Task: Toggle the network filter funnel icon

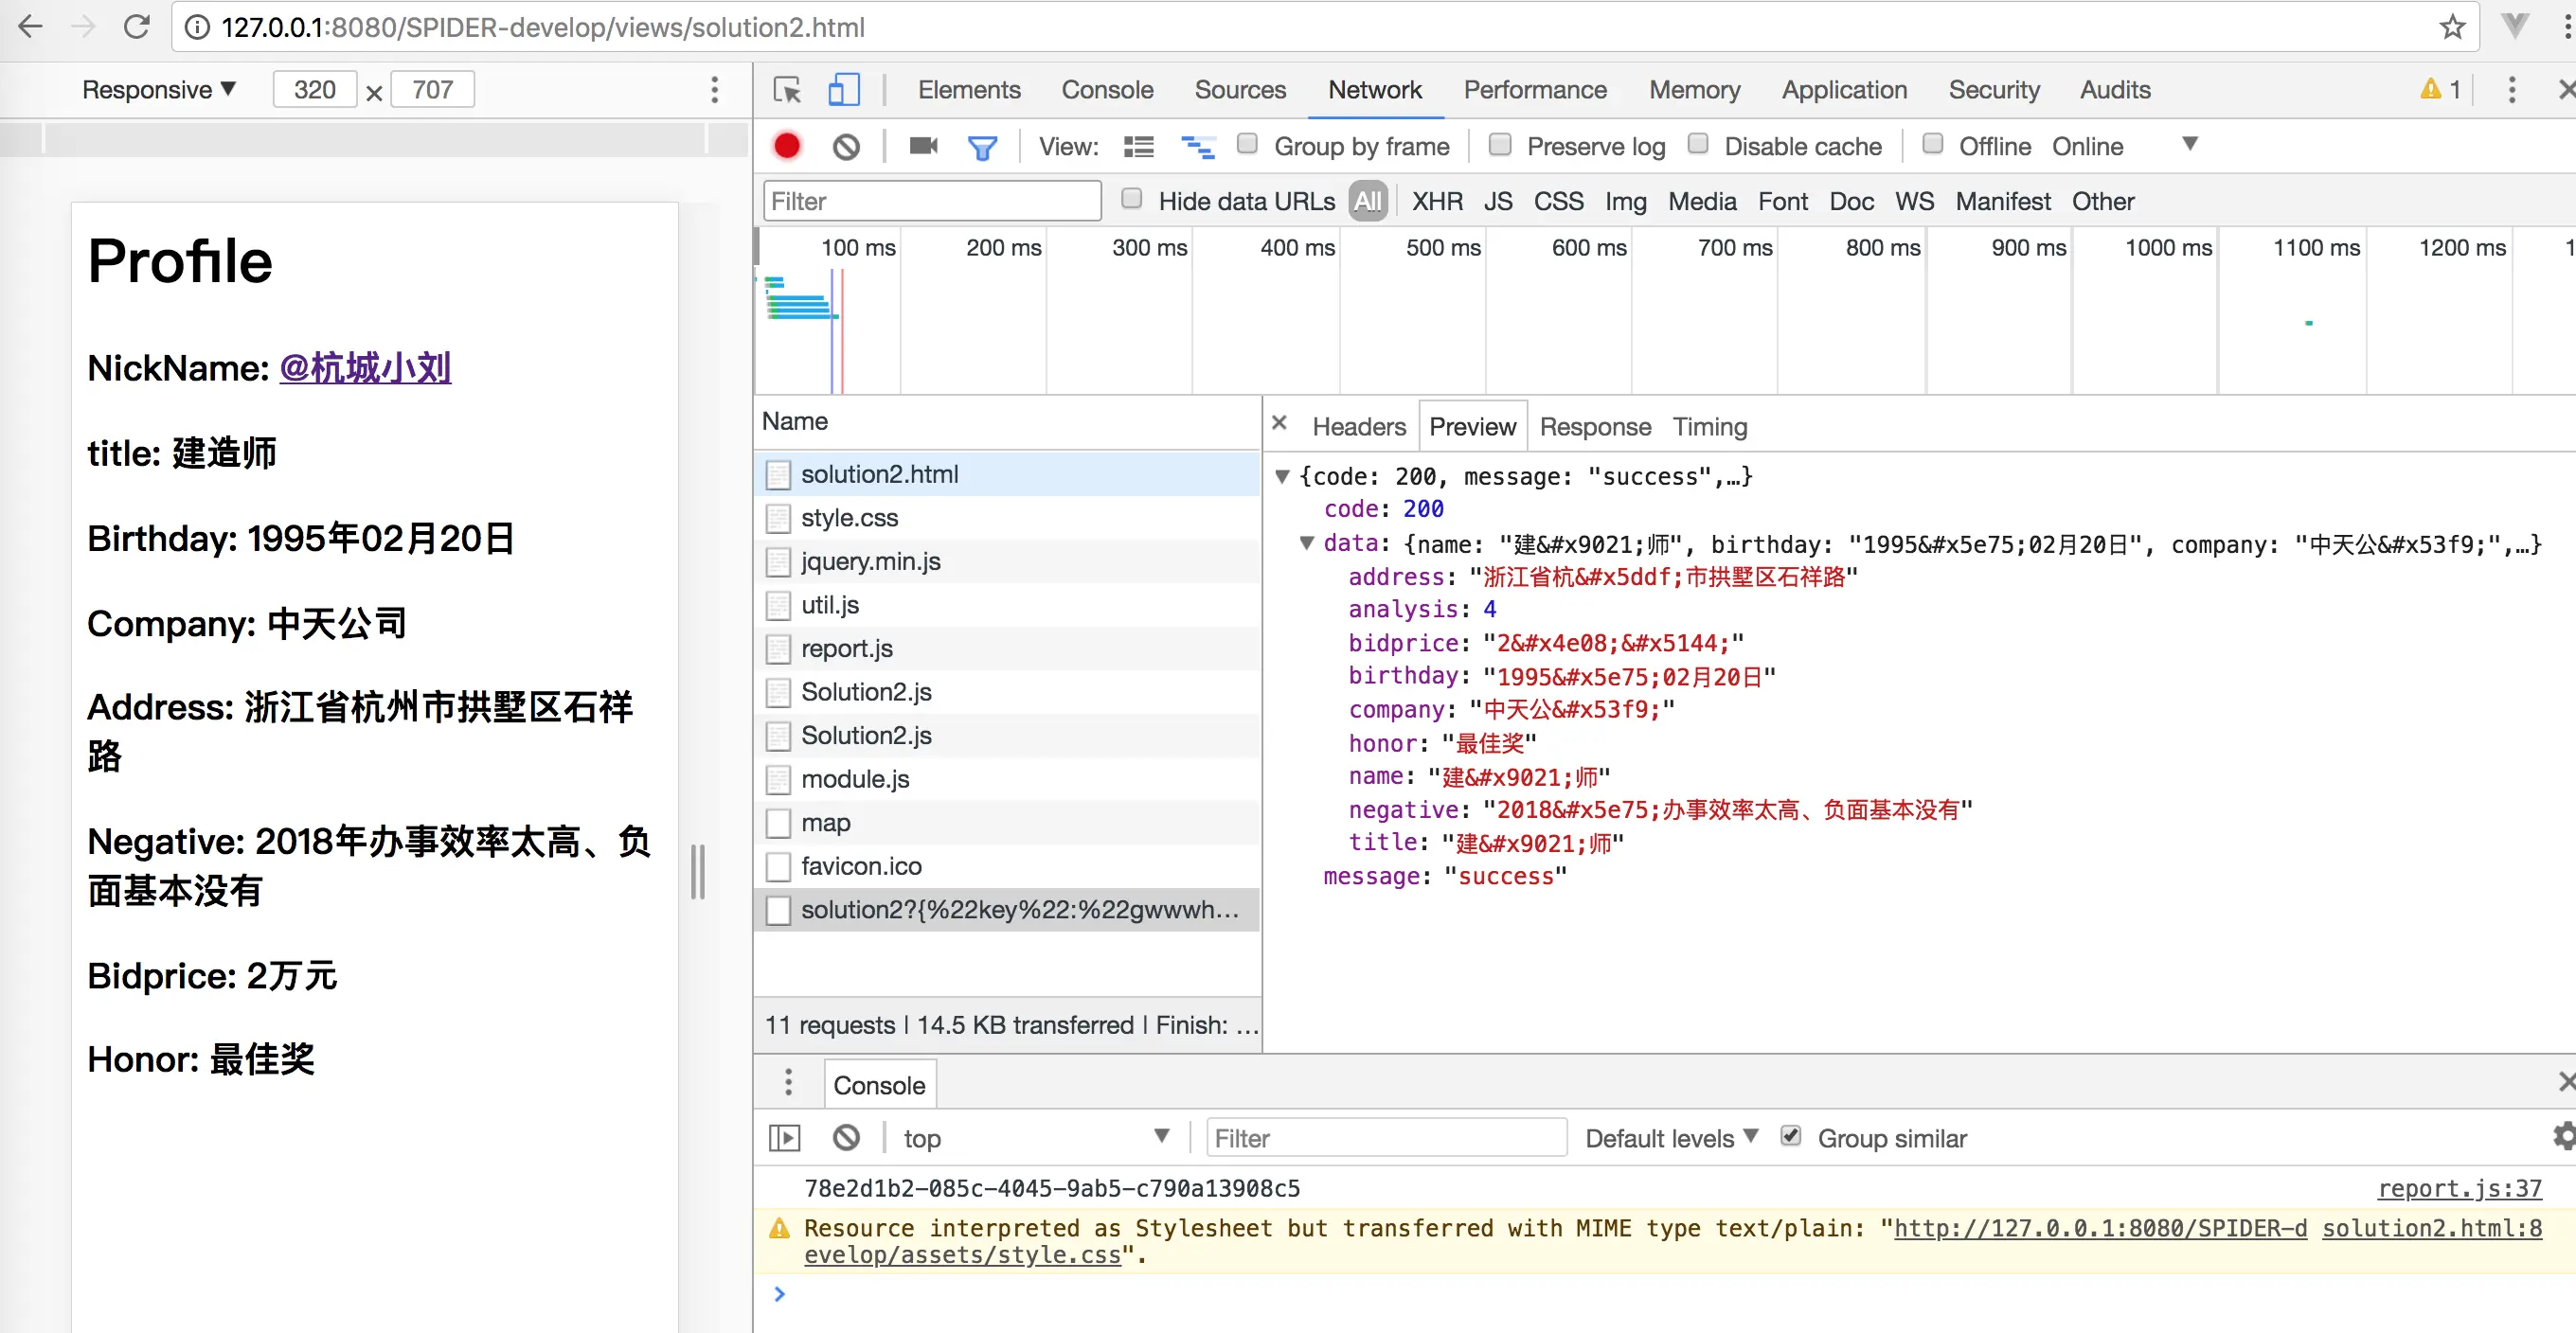Action: click(x=982, y=148)
